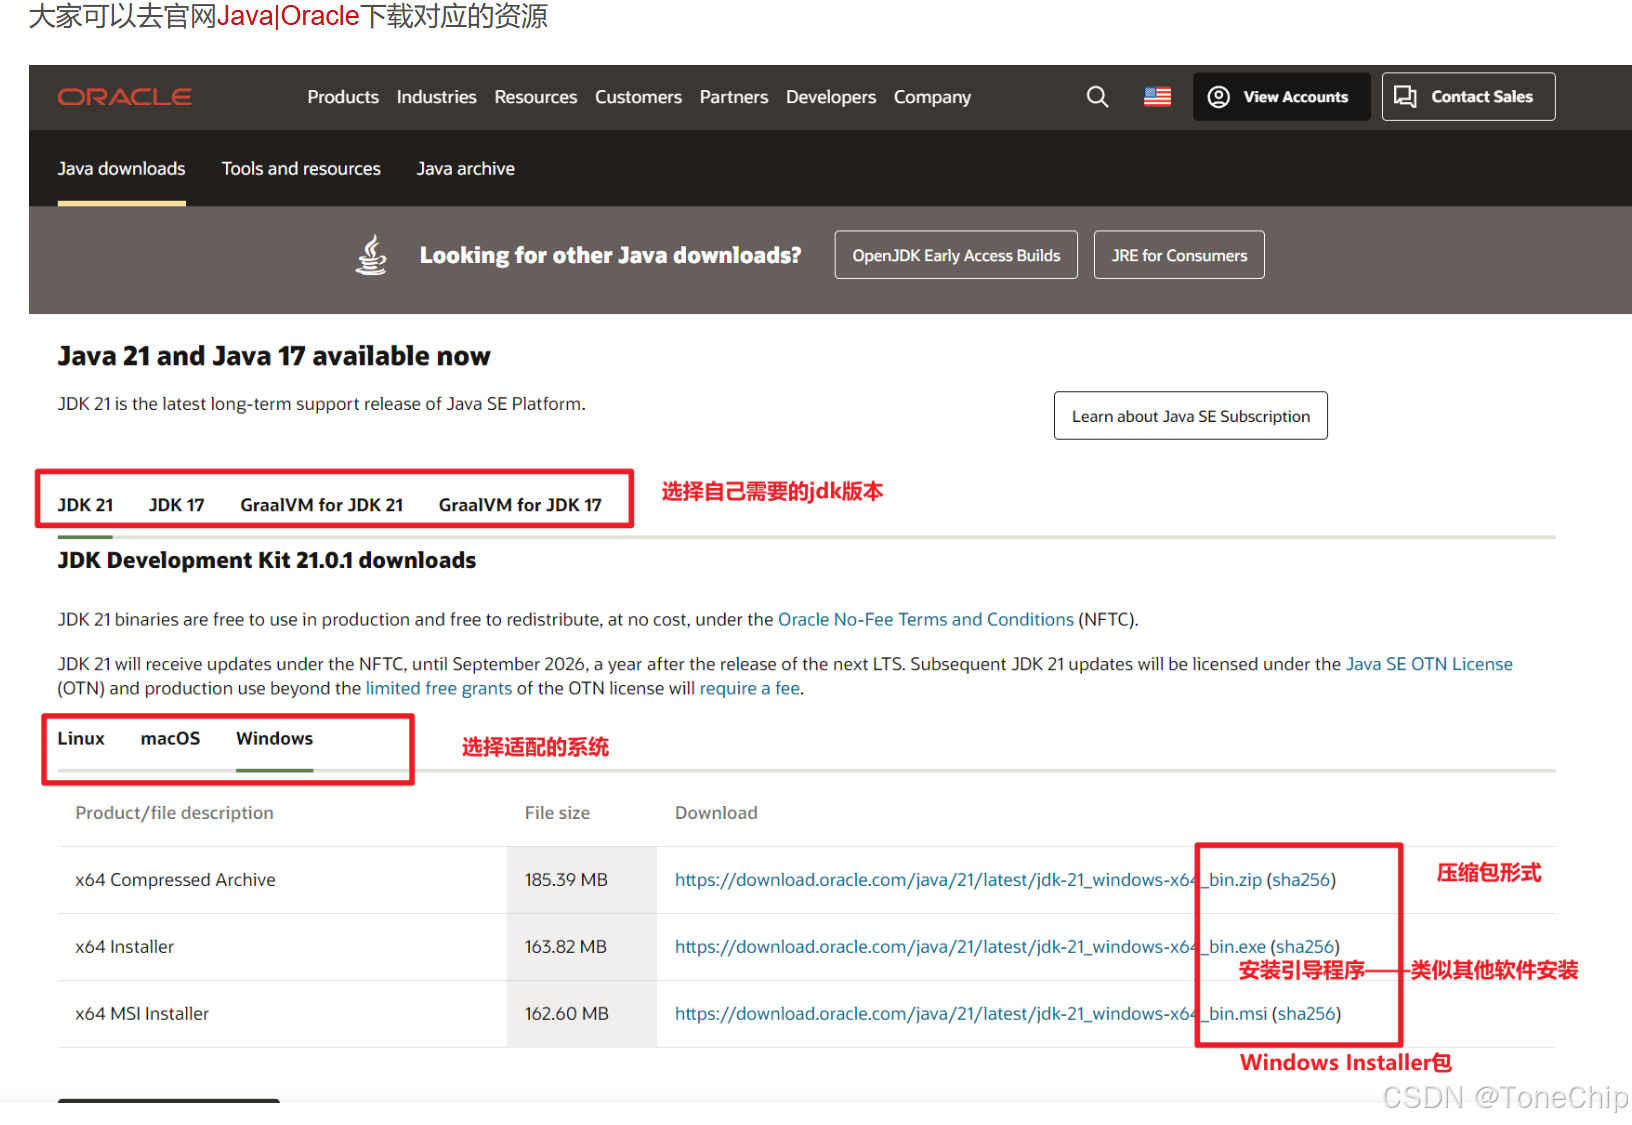Select the US flag country icon

[x=1157, y=97]
